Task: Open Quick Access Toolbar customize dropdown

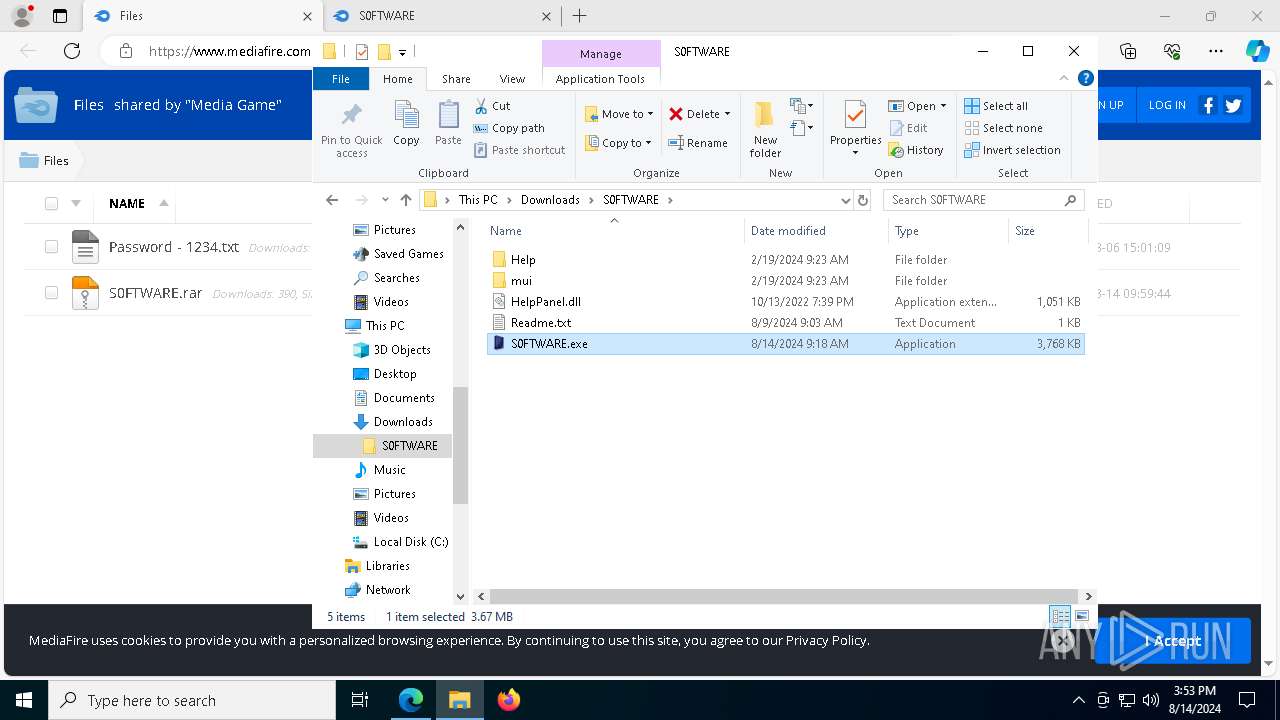Action: coord(402,52)
